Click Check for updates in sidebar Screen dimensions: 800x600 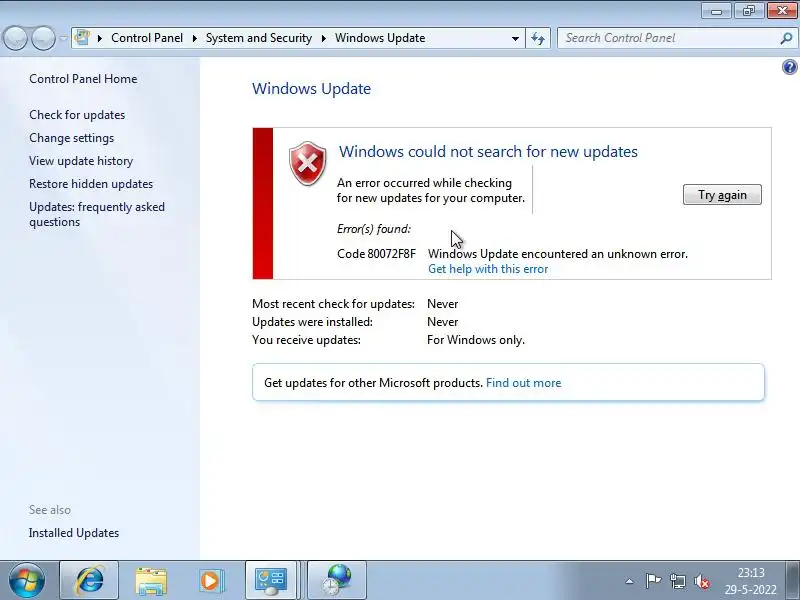click(x=77, y=115)
